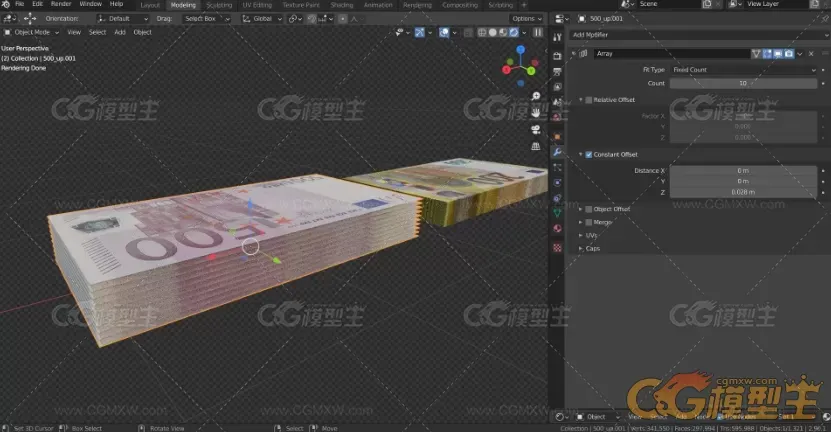Screen dimensions: 831x432
Task: Switch to the Shading workspace tab
Action: coord(341,5)
